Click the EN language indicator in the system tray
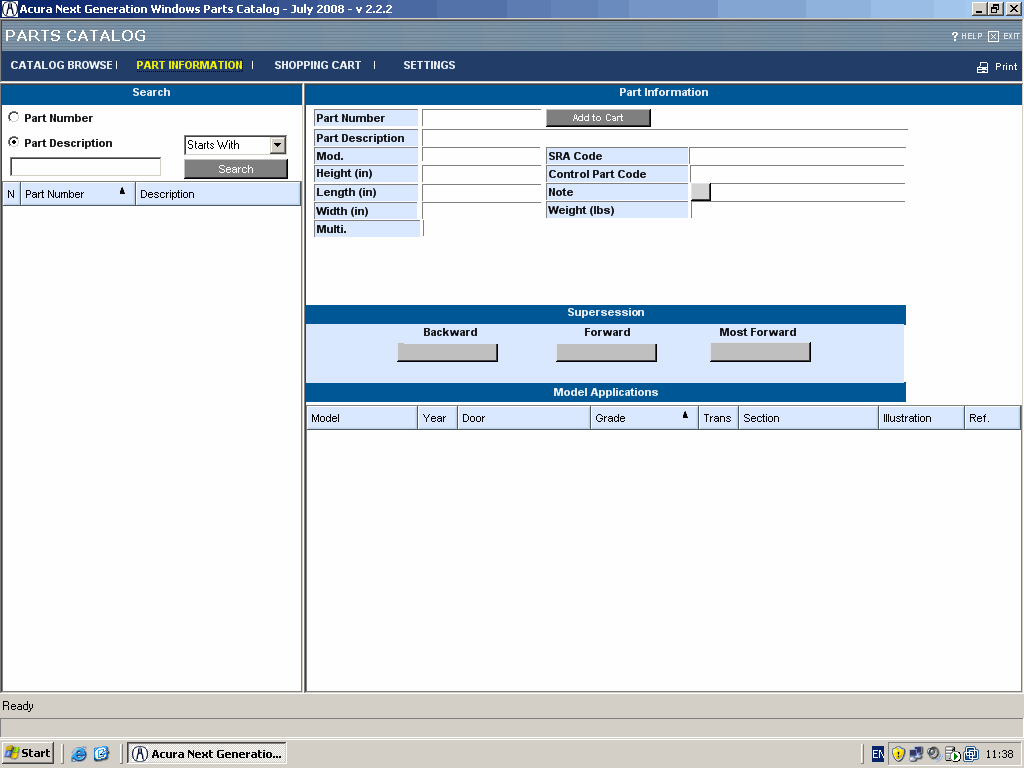This screenshot has height=768, width=1024. tap(877, 754)
